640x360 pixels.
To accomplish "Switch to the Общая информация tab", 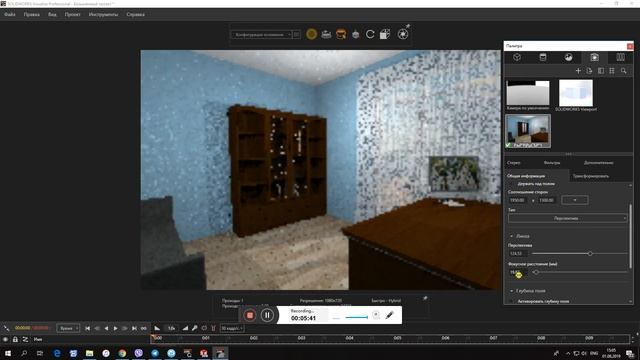I will 526,176.
